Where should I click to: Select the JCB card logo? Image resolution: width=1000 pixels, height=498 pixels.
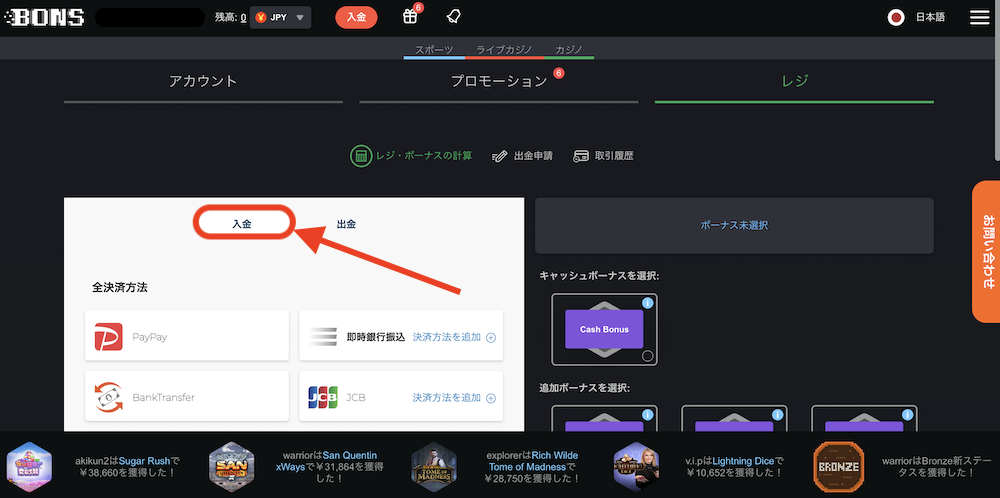[x=323, y=397]
